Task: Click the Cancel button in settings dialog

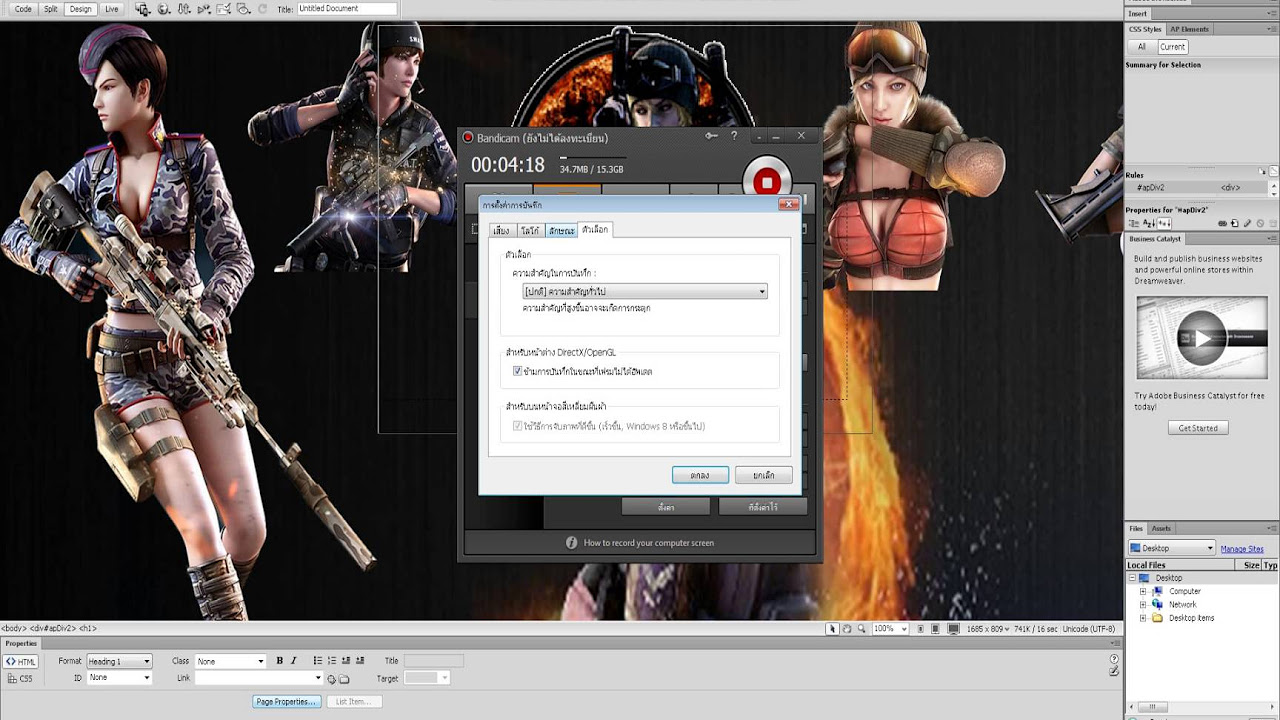Action: (763, 475)
